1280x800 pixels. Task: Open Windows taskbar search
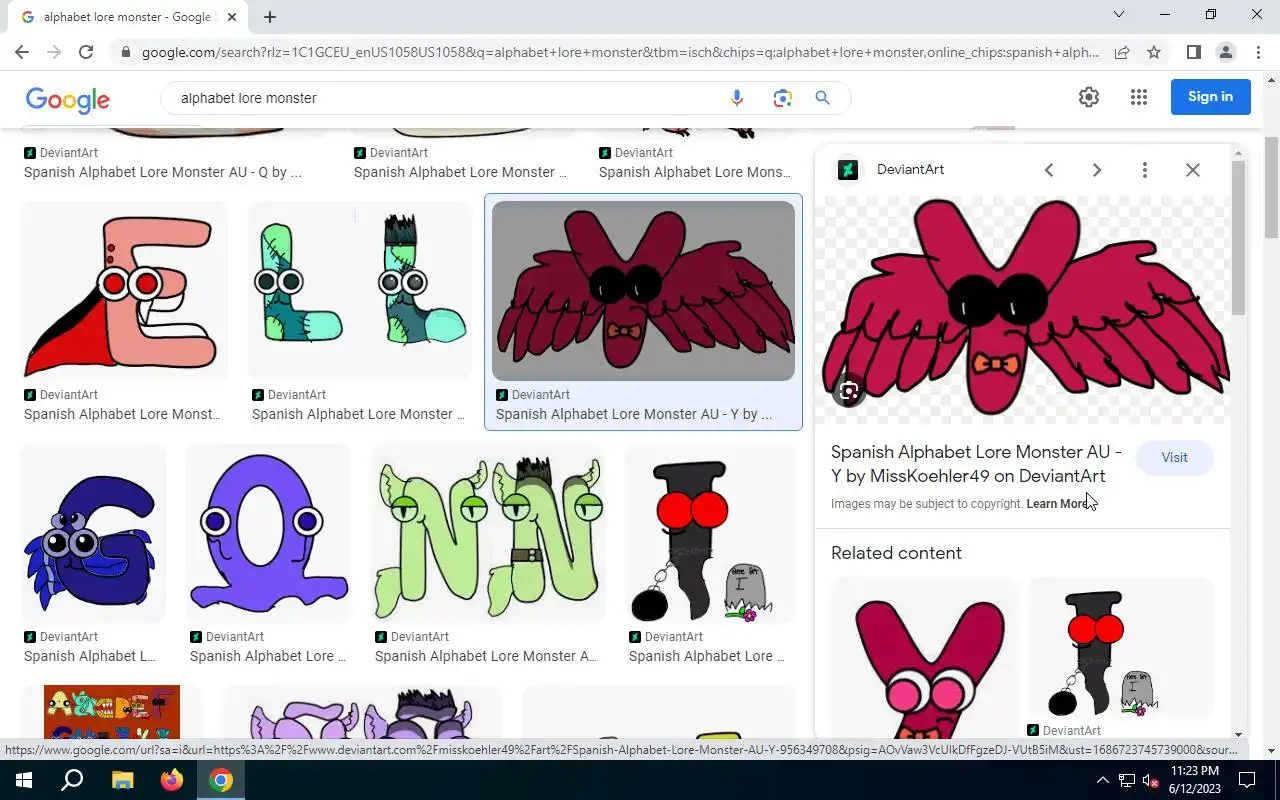coord(72,780)
